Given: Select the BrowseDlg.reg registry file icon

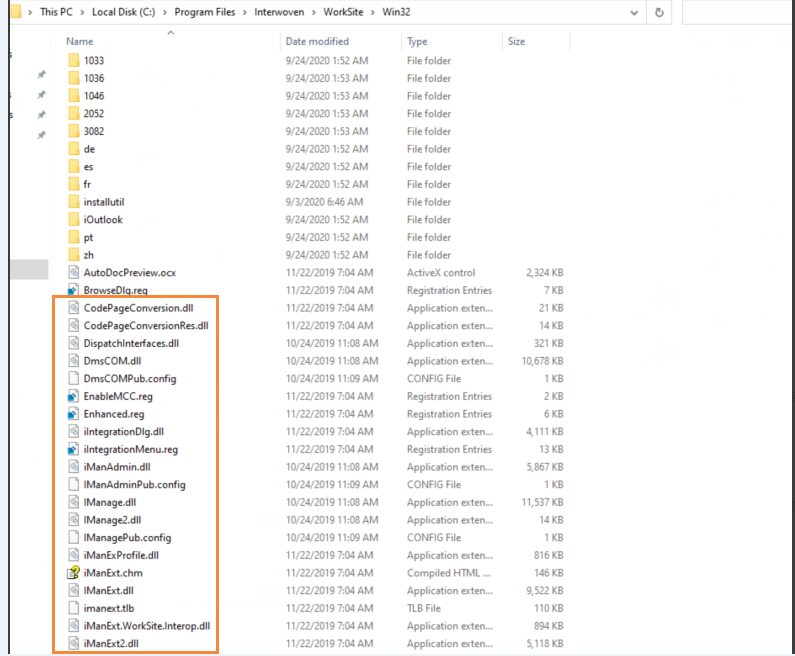Looking at the screenshot, I should (x=73, y=290).
